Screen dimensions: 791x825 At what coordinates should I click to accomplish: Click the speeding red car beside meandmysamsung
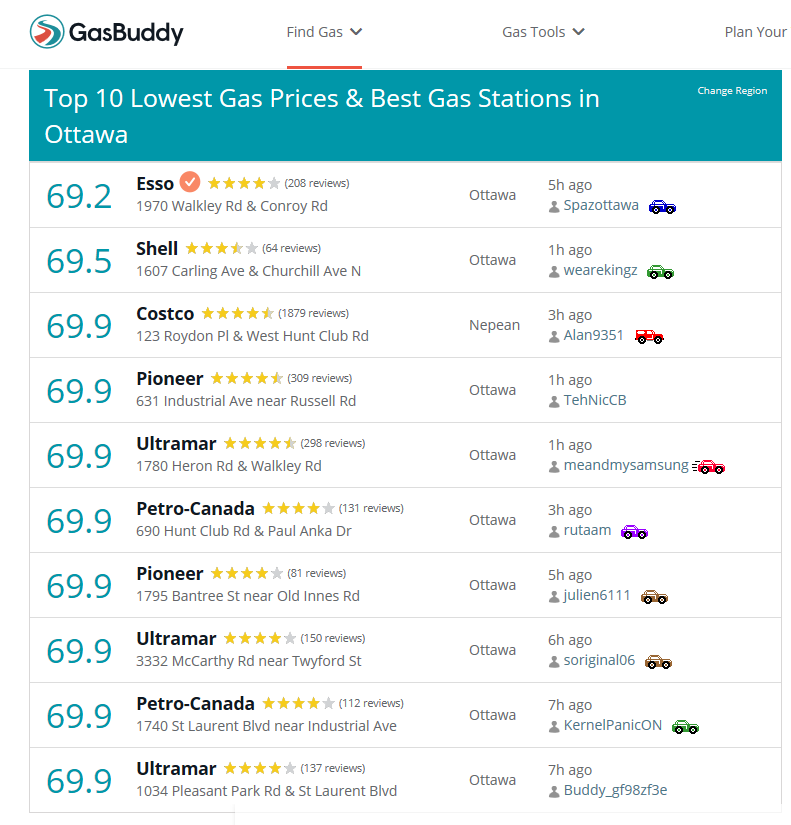(708, 467)
